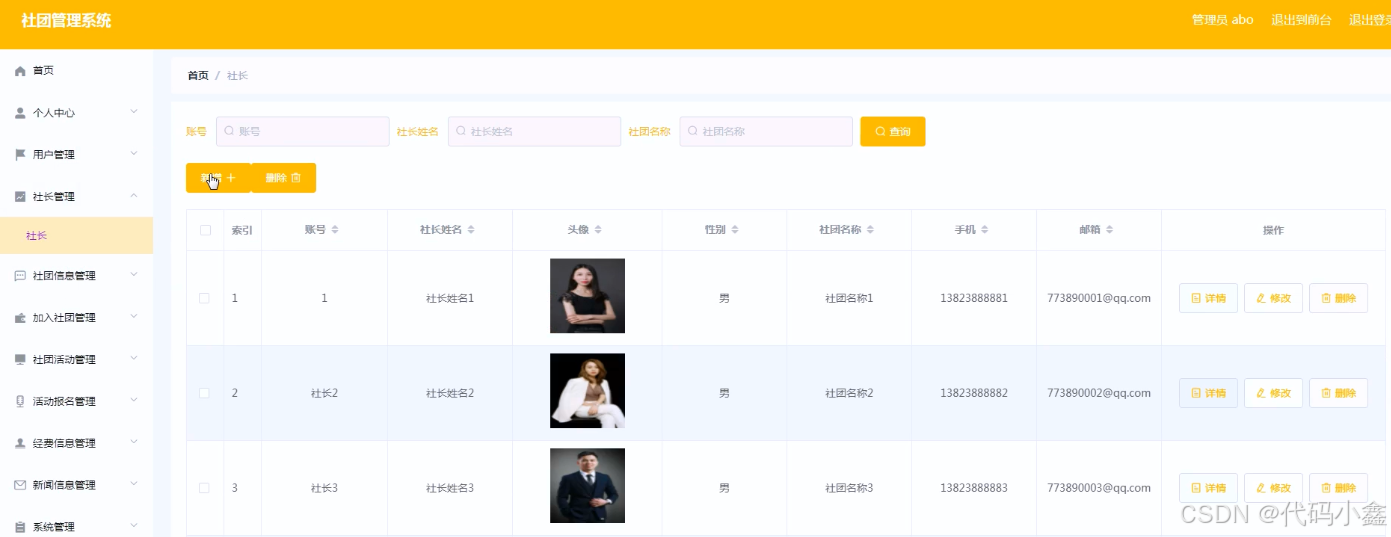1391x537 pixels.
Task: Click the envelope icon for 新闻信息管理
Action: coord(20,485)
